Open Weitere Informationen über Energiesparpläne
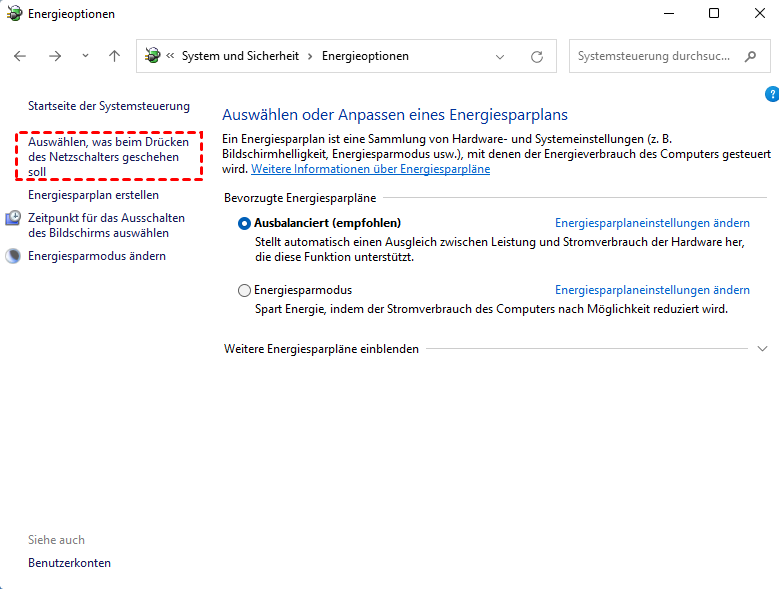The image size is (779, 589). pos(371,169)
